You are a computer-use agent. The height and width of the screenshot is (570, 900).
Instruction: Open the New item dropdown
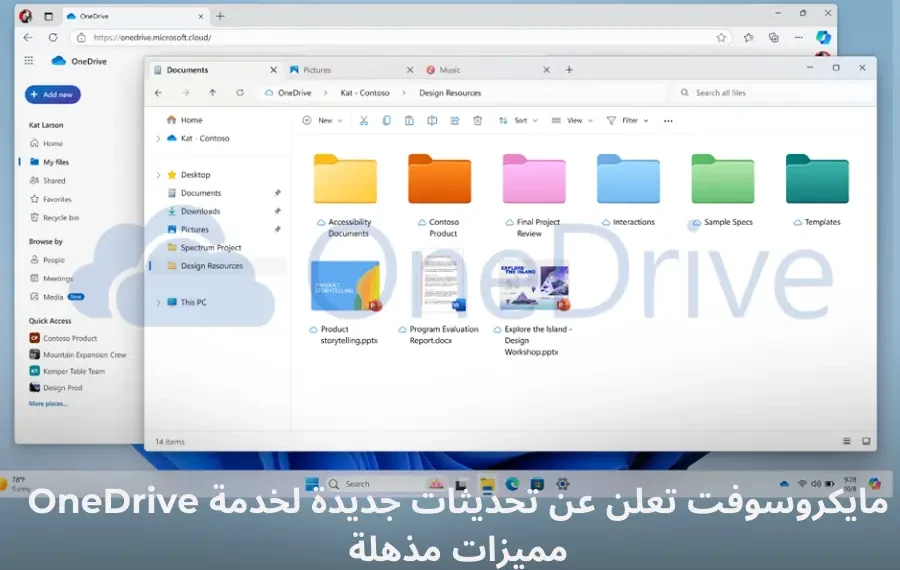pyautogui.click(x=323, y=121)
